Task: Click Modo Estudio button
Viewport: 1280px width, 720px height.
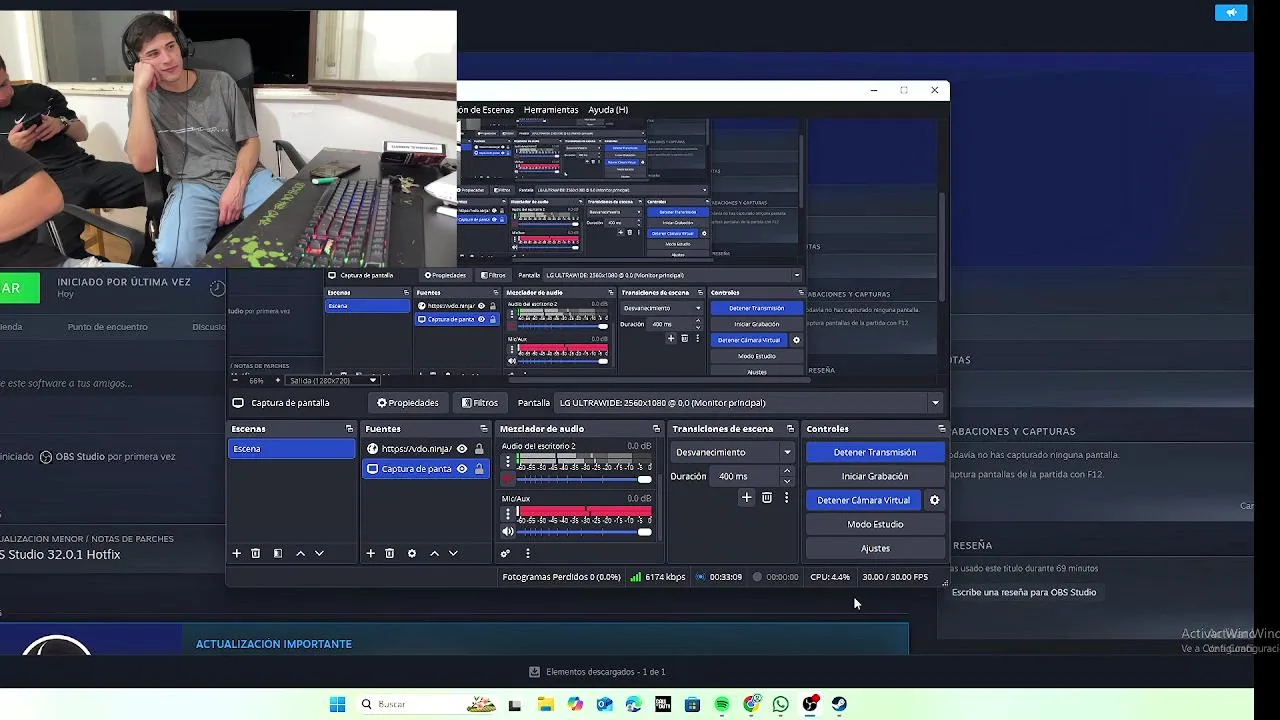Action: click(x=875, y=524)
